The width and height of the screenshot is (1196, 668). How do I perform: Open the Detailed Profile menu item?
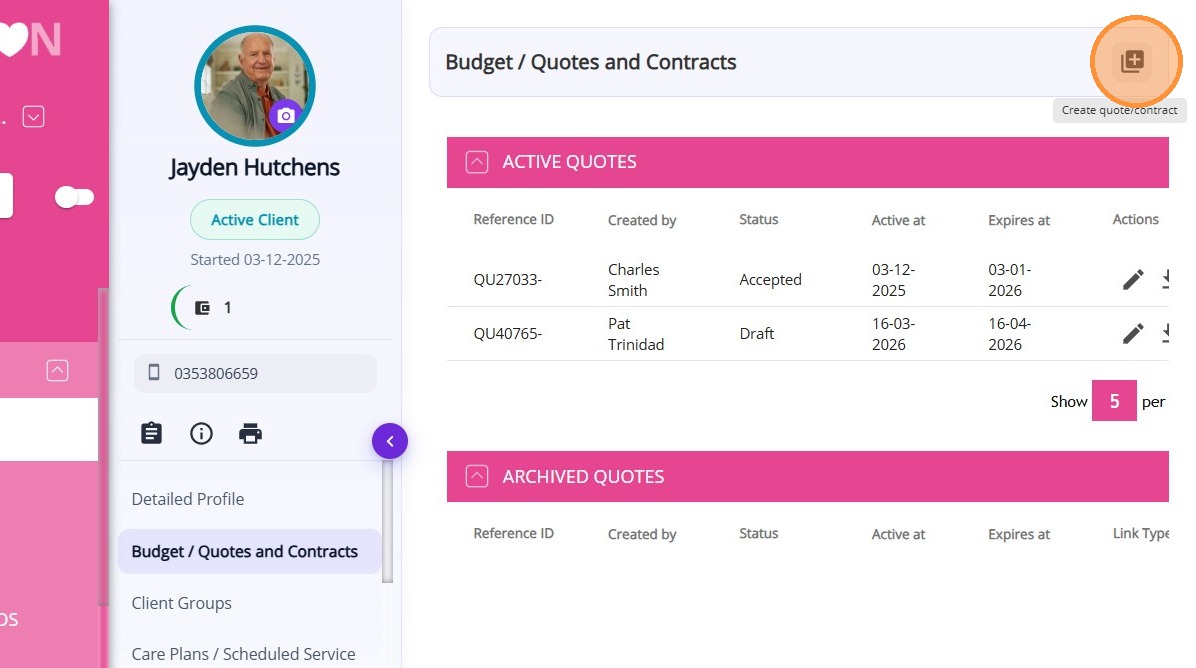[x=188, y=499]
